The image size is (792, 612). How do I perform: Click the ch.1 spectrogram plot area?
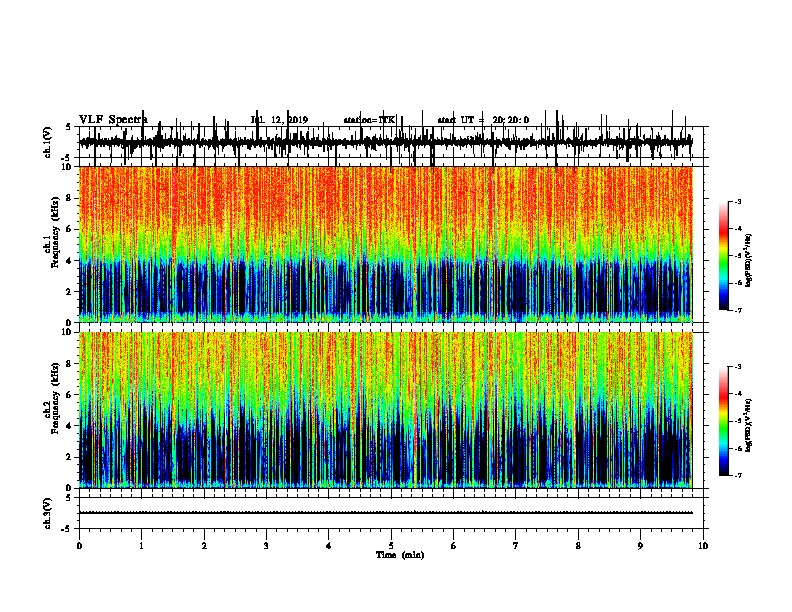(x=385, y=244)
